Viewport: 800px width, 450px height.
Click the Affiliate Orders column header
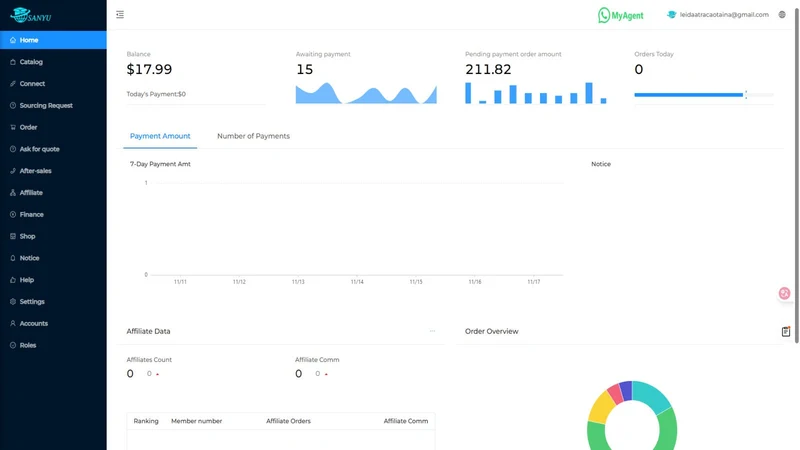point(288,421)
